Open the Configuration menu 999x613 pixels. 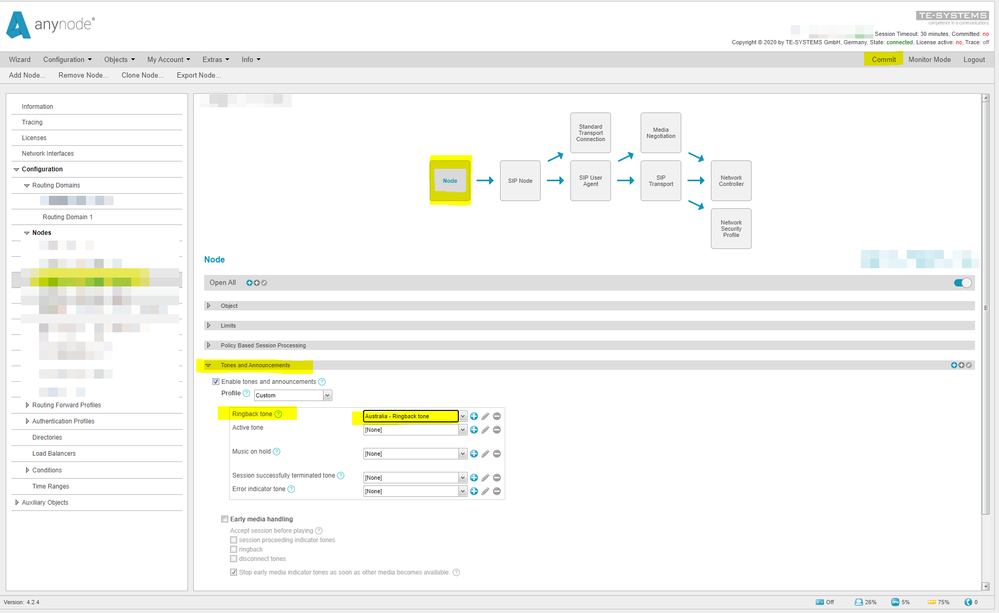68,59
